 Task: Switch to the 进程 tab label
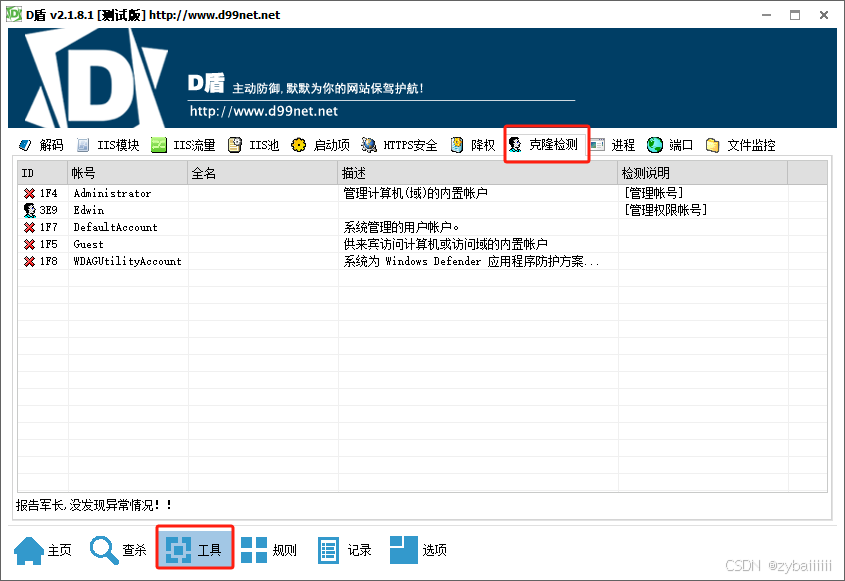[x=623, y=145]
